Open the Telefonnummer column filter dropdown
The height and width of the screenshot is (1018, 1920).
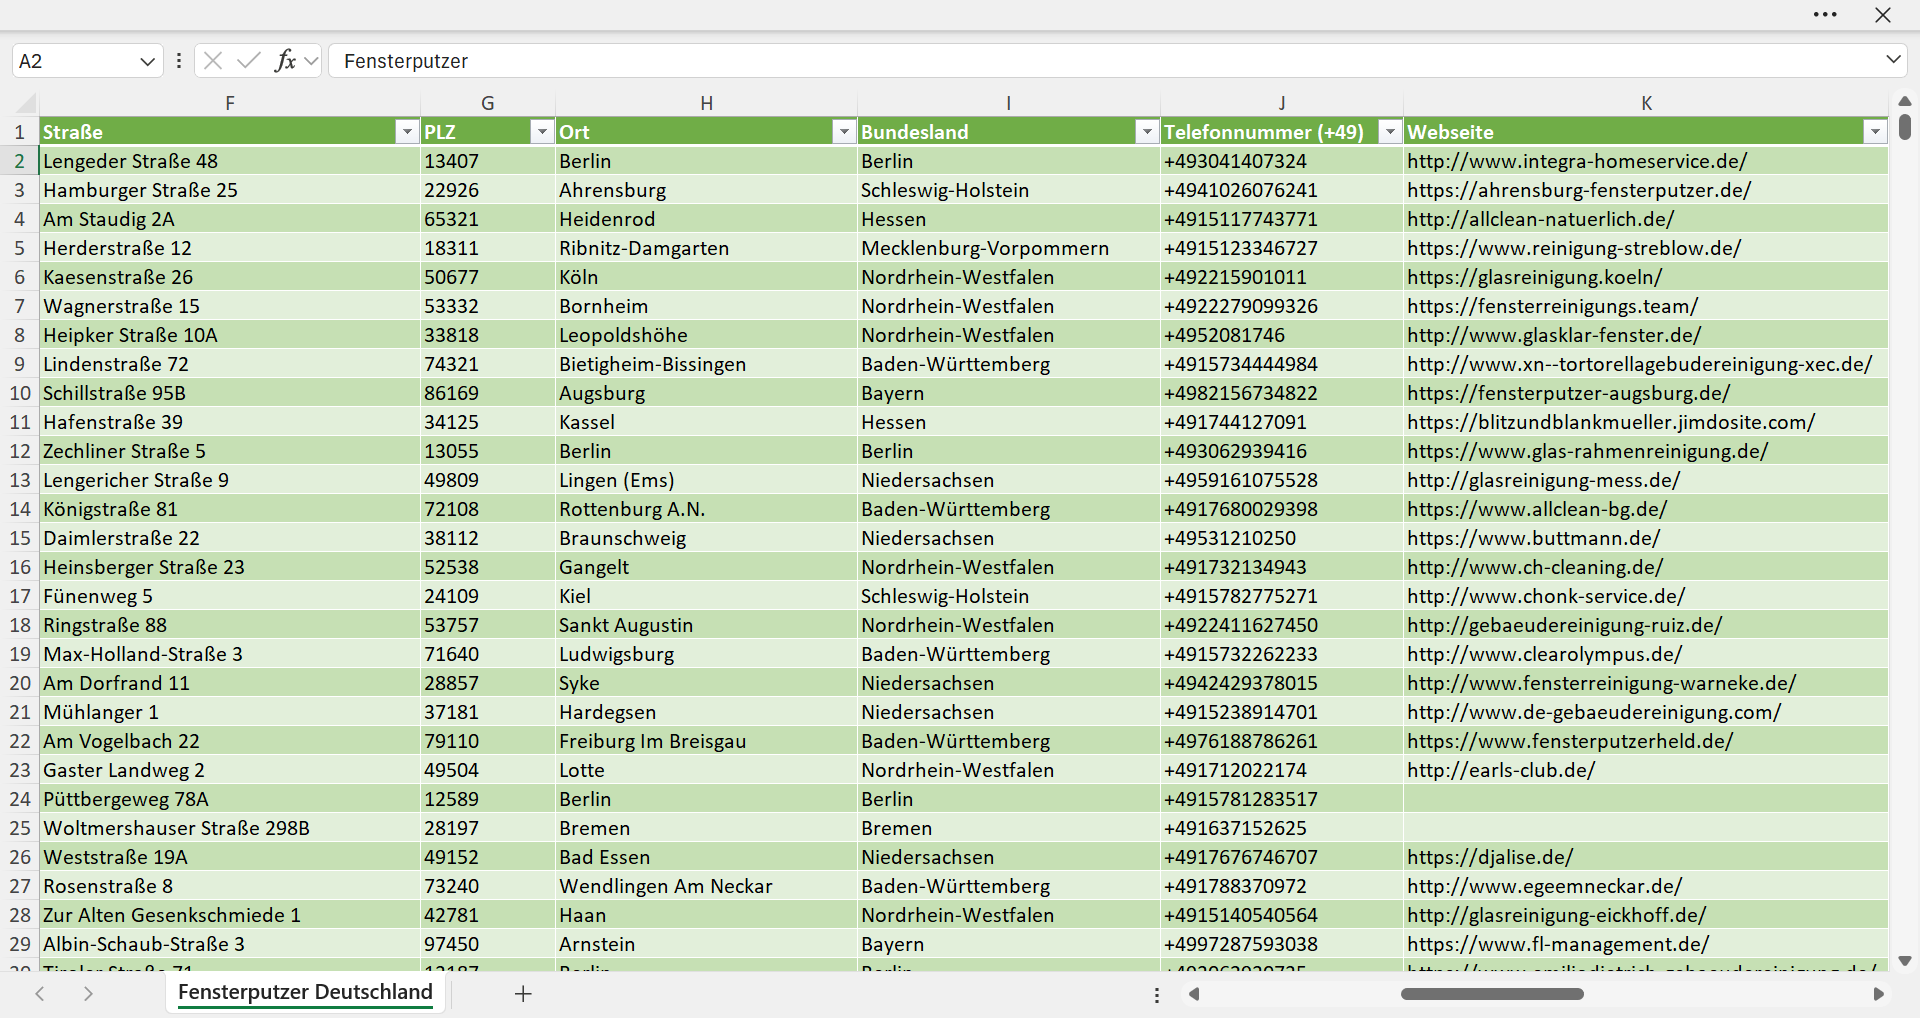pos(1390,132)
